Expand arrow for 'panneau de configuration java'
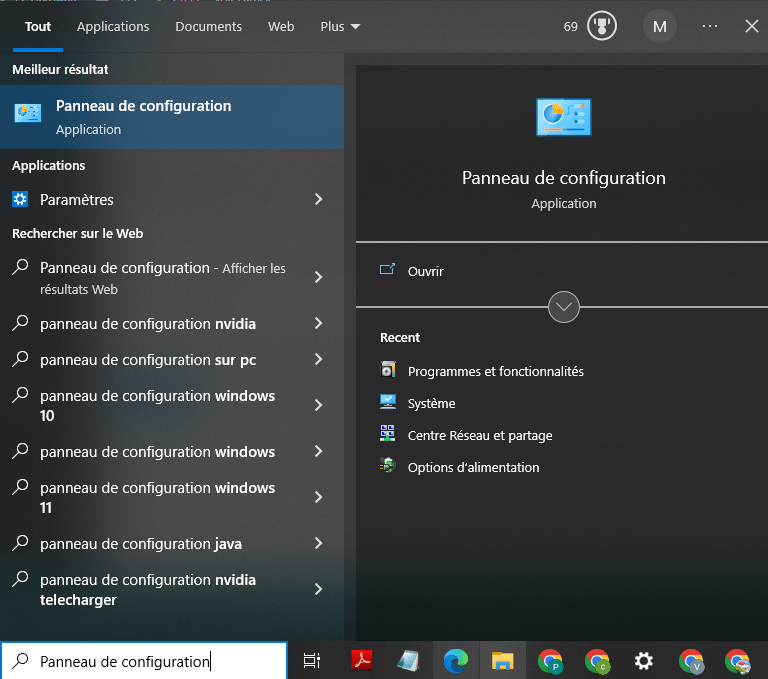The height and width of the screenshot is (679, 768). 318,543
